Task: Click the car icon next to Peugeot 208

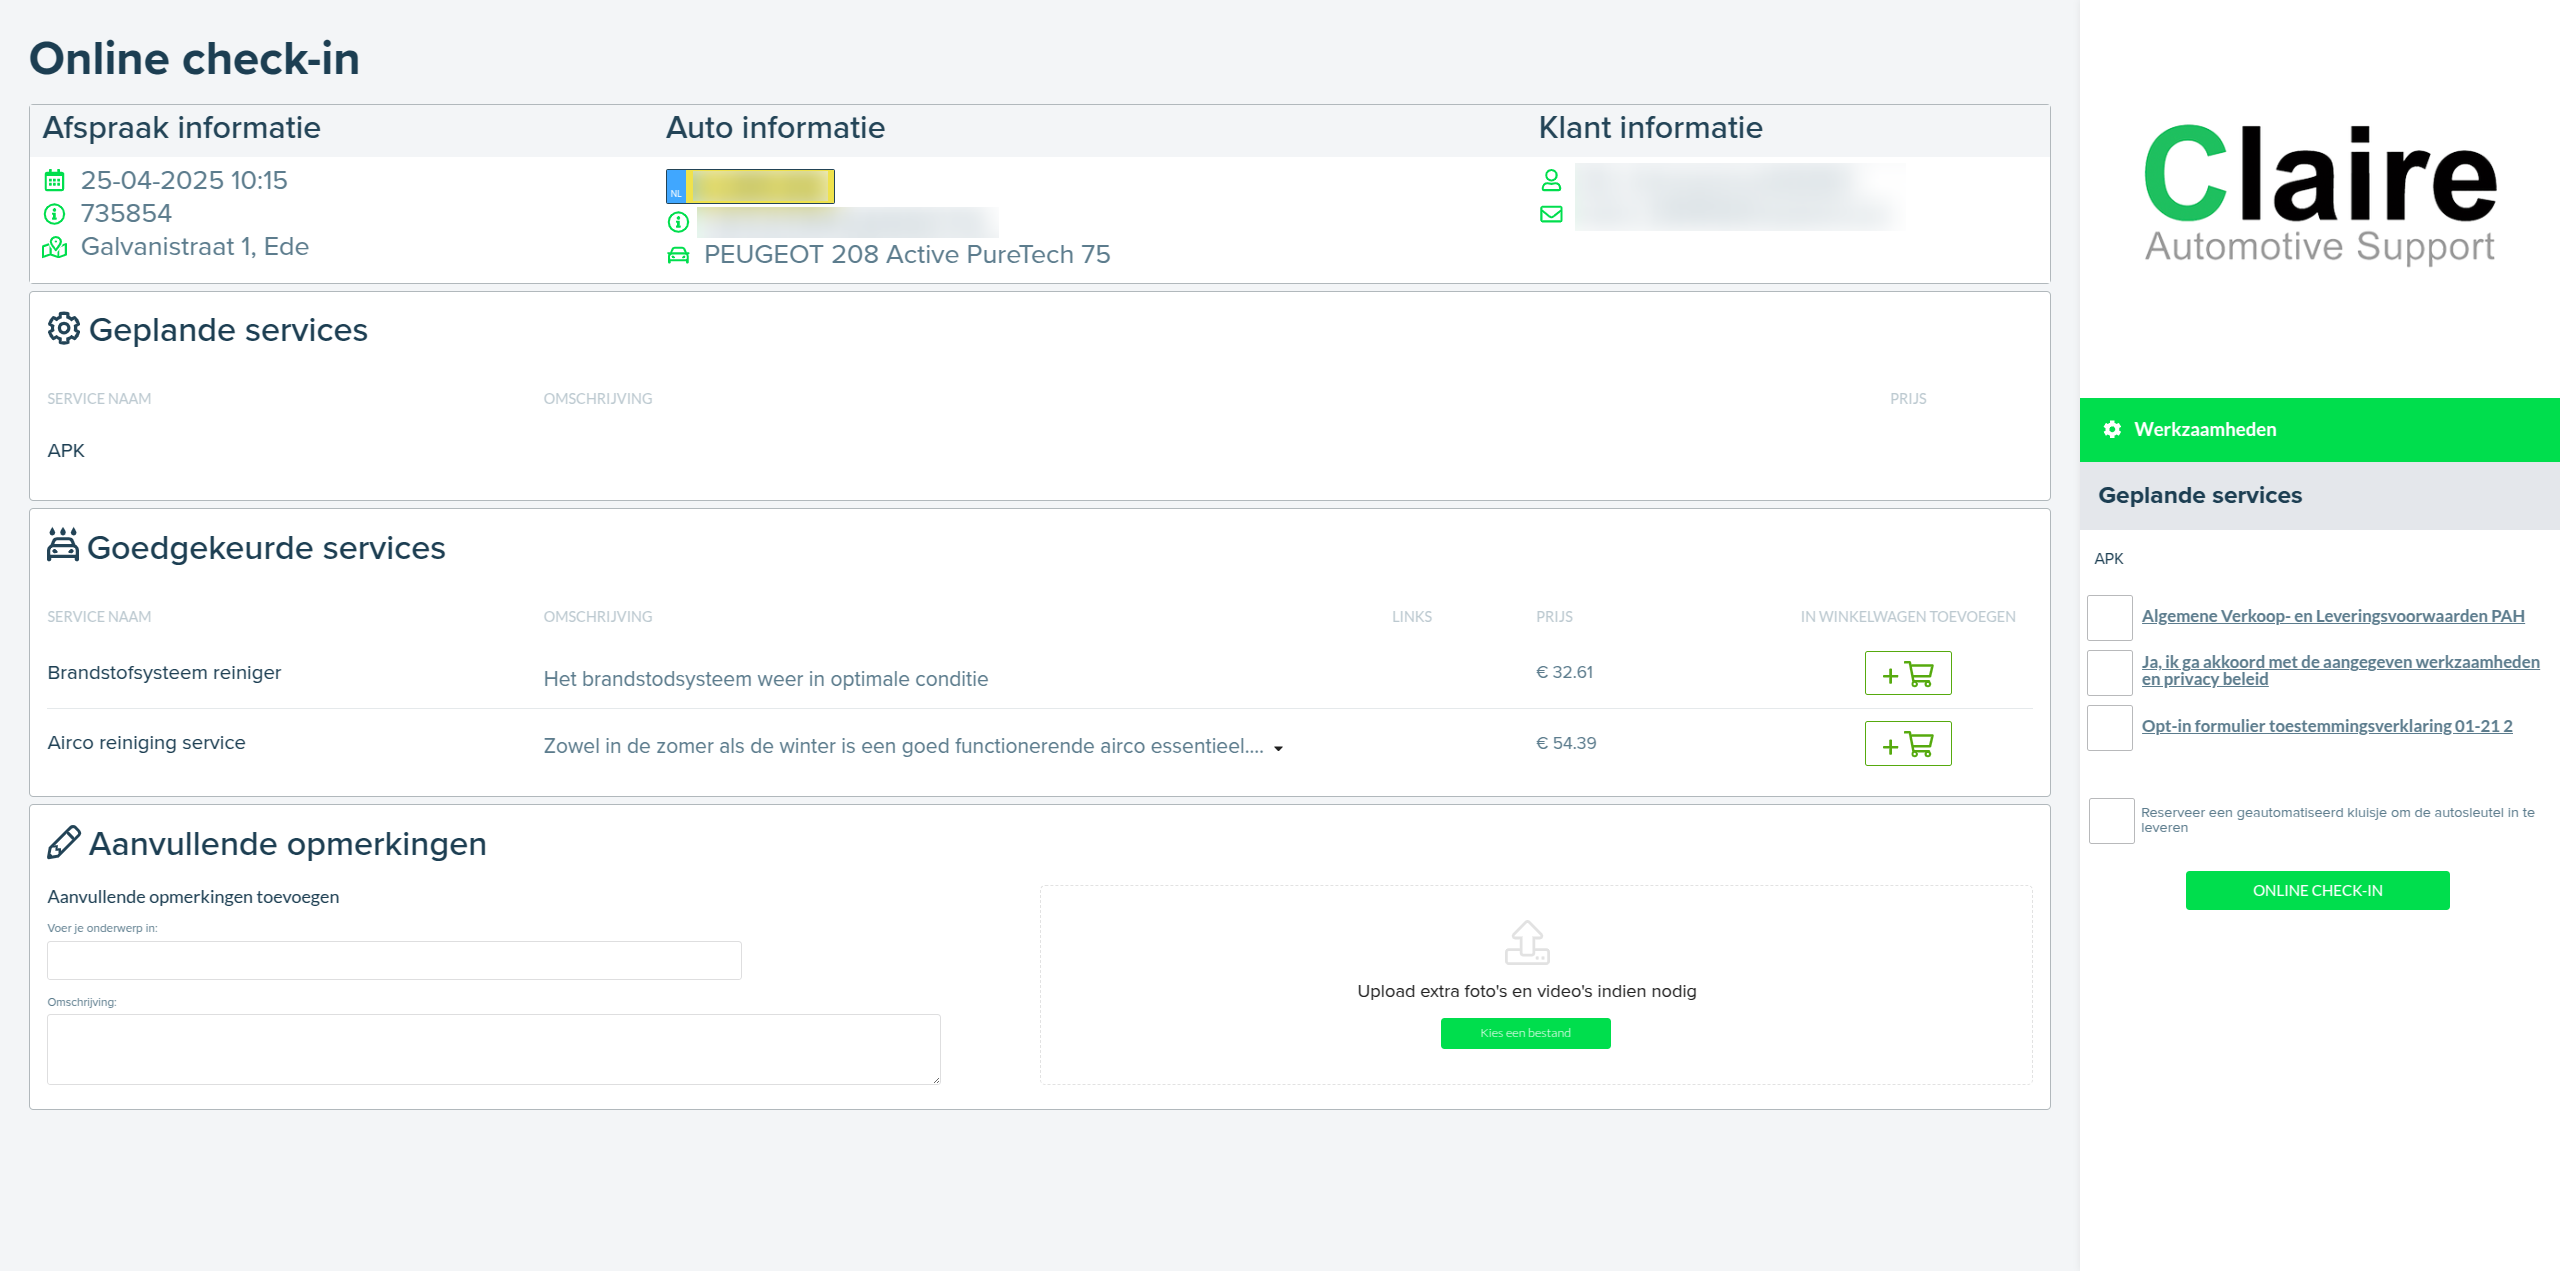Action: tap(678, 255)
